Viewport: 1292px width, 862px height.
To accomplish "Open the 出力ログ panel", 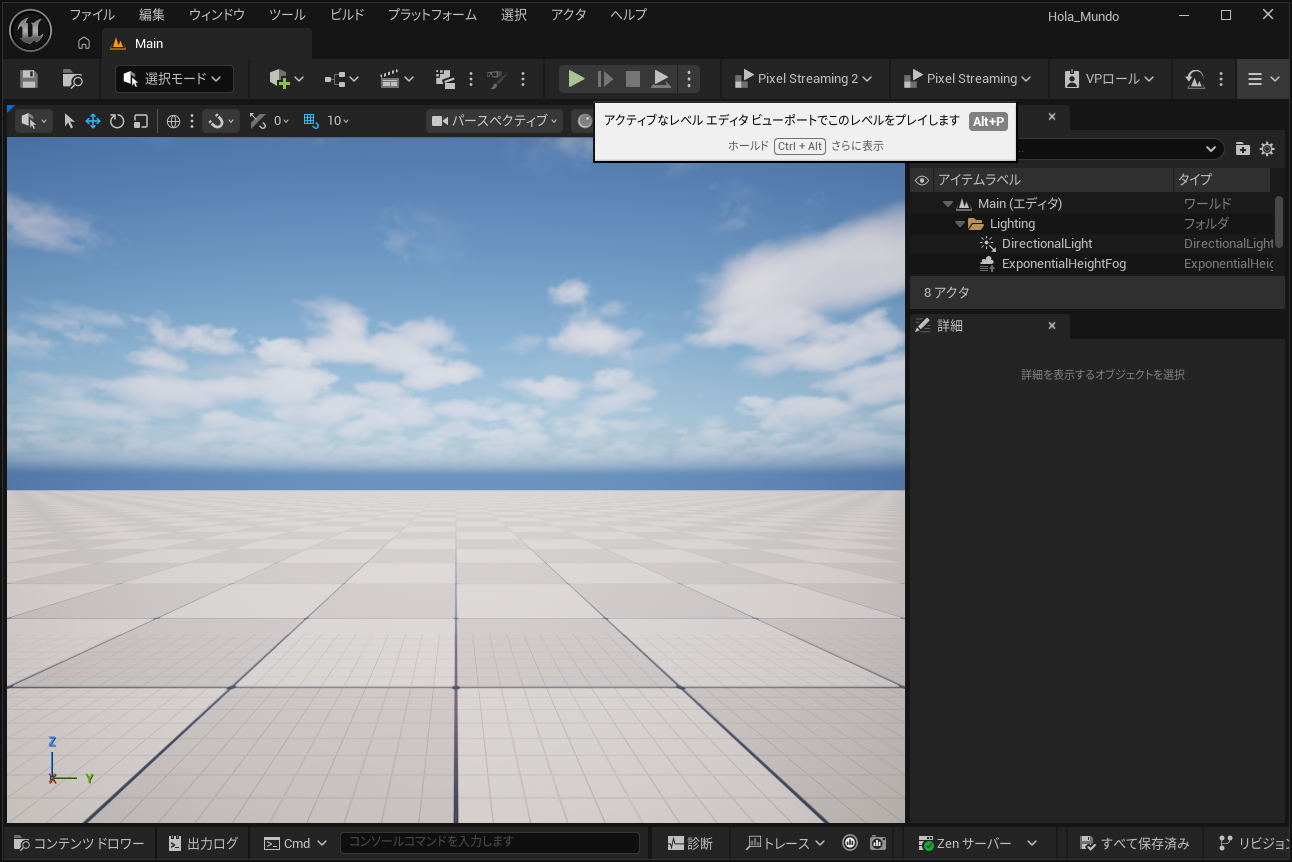I will tap(204, 843).
